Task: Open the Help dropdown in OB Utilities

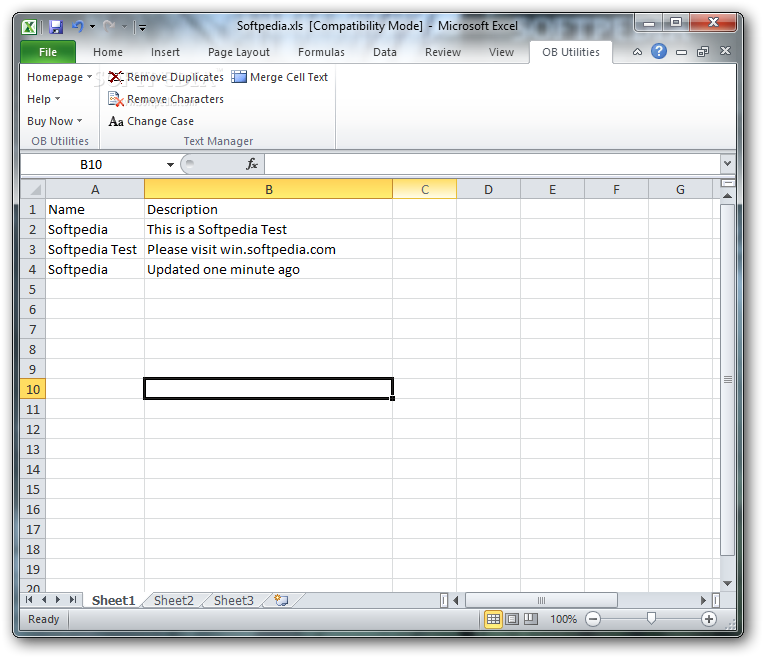Action: click(x=44, y=99)
